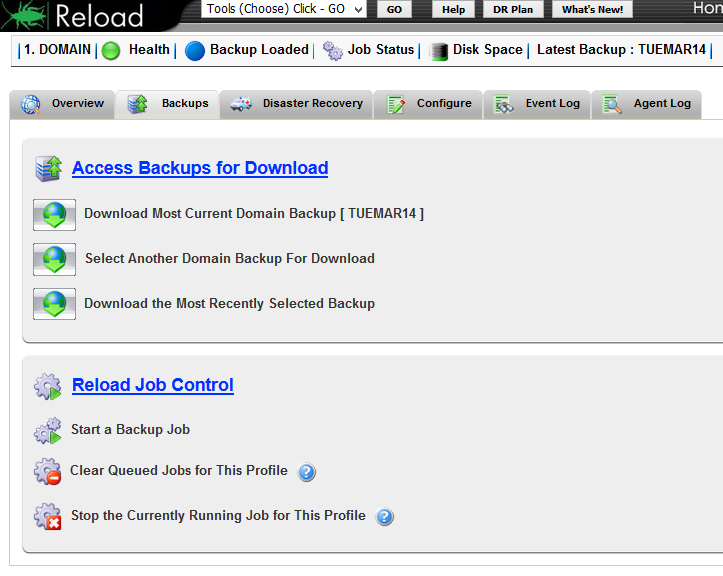Click the Health status label
The image size is (723, 576).
pyautogui.click(x=149, y=50)
